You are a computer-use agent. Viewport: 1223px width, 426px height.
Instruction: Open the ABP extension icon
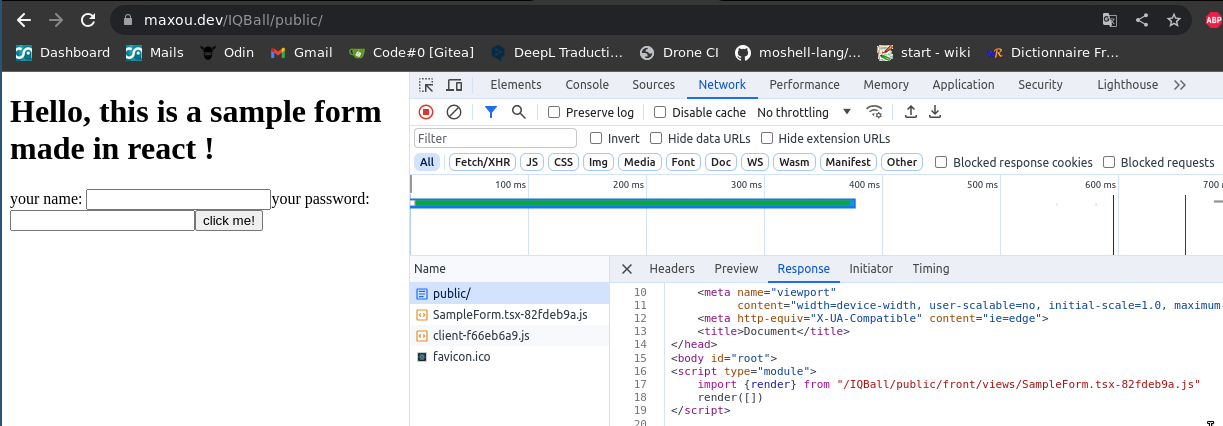(x=1213, y=19)
